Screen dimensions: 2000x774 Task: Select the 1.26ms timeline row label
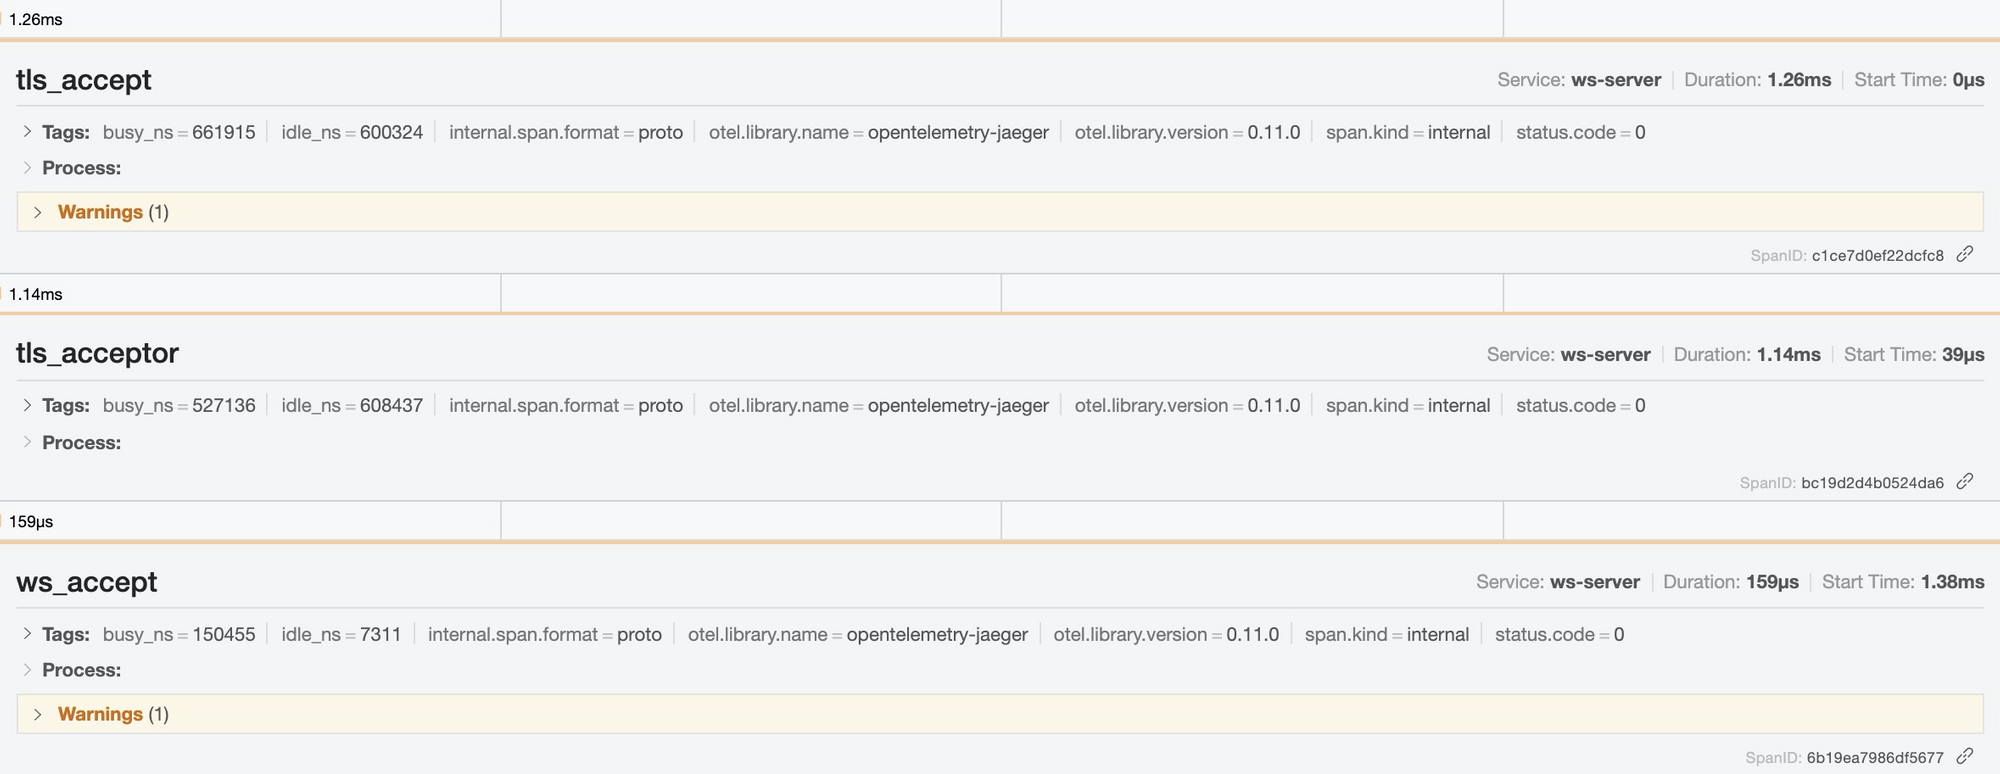coord(36,19)
